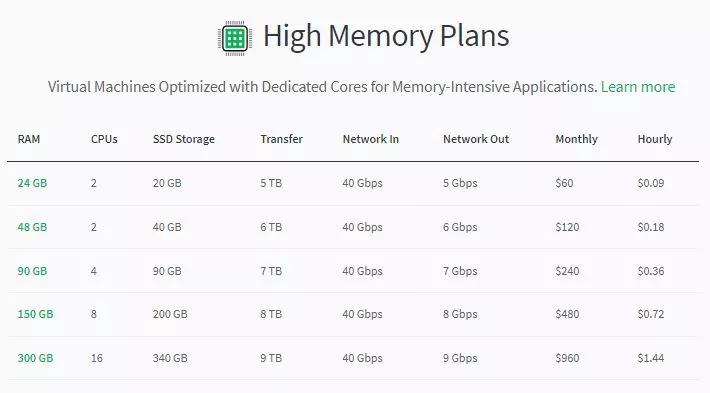Viewport: 710px width, 393px height.
Task: Open the 150 GB RAM plan
Action: pos(35,314)
